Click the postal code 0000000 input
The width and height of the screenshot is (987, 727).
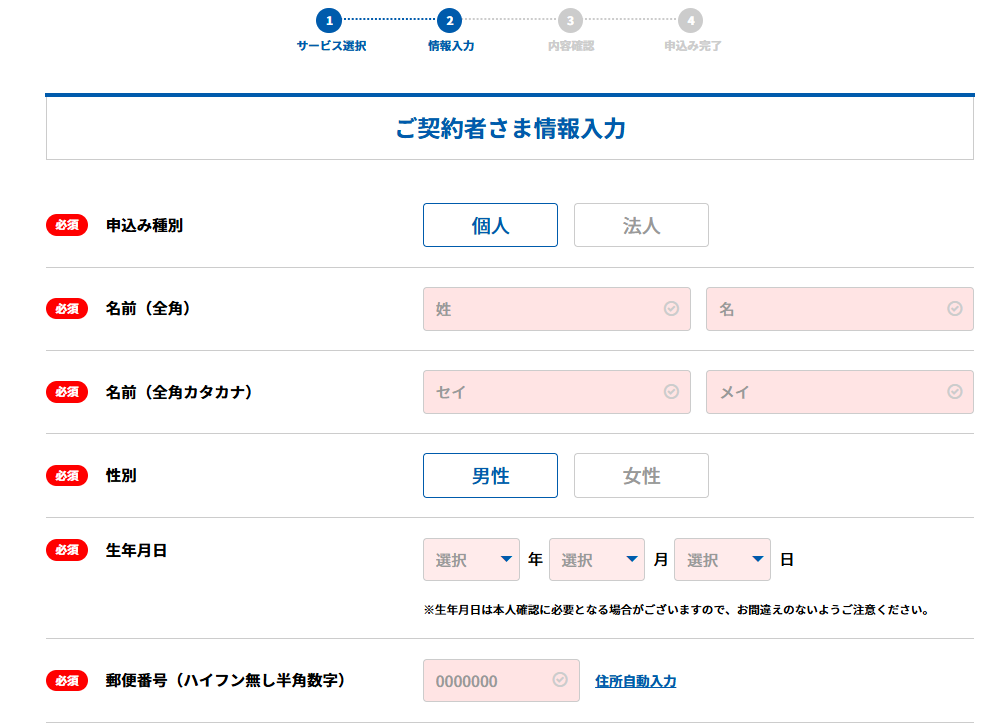490,681
